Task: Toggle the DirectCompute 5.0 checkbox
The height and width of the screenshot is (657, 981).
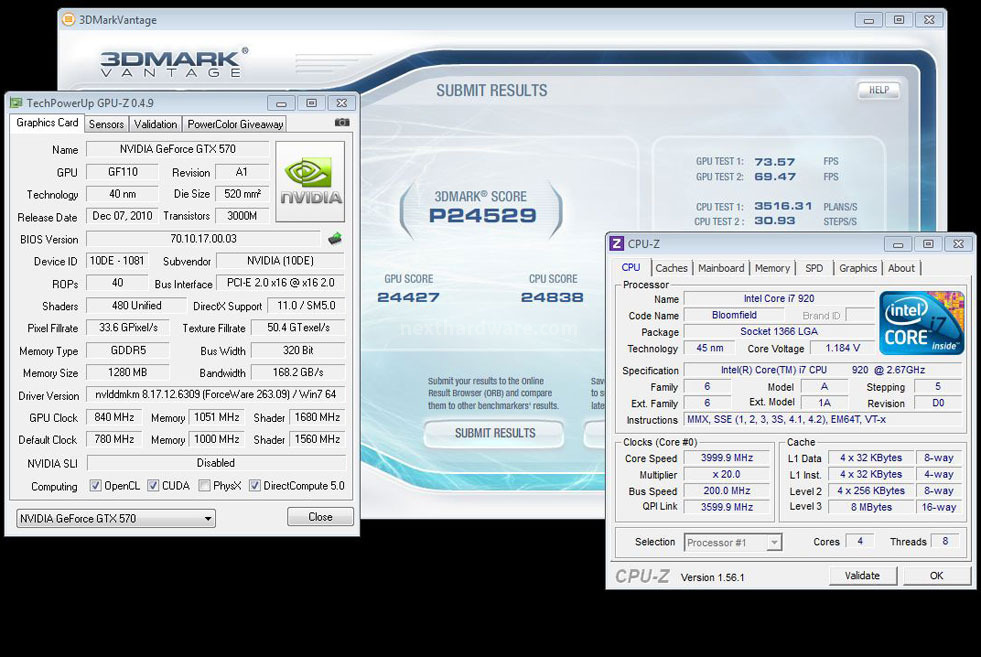Action: point(255,486)
